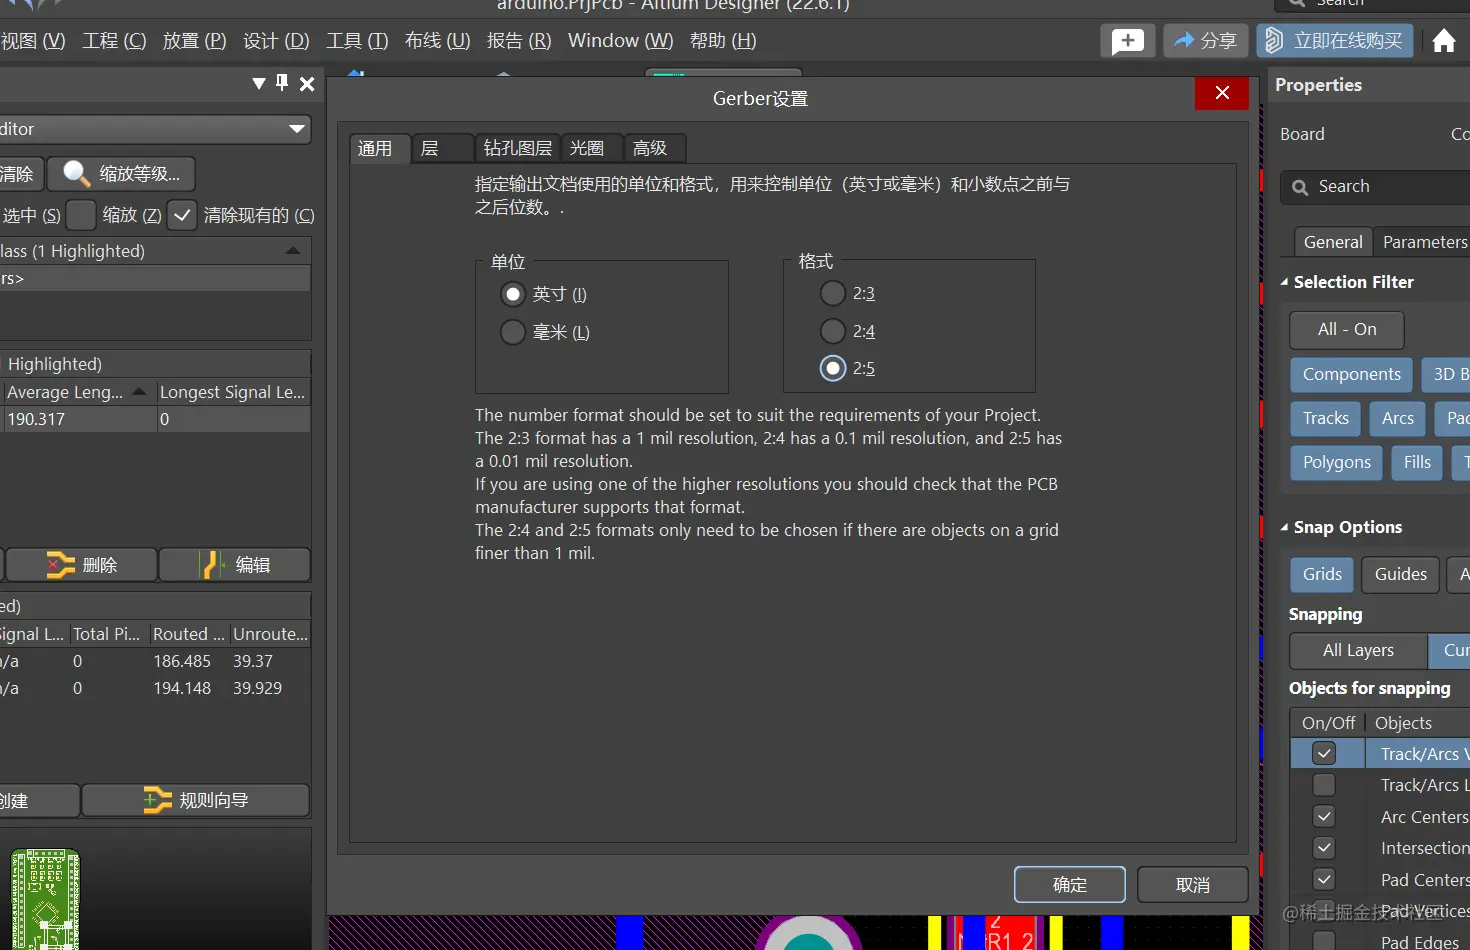The image size is (1470, 950).
Task: Confirm the Gerber settings with 确定
Action: click(x=1070, y=885)
